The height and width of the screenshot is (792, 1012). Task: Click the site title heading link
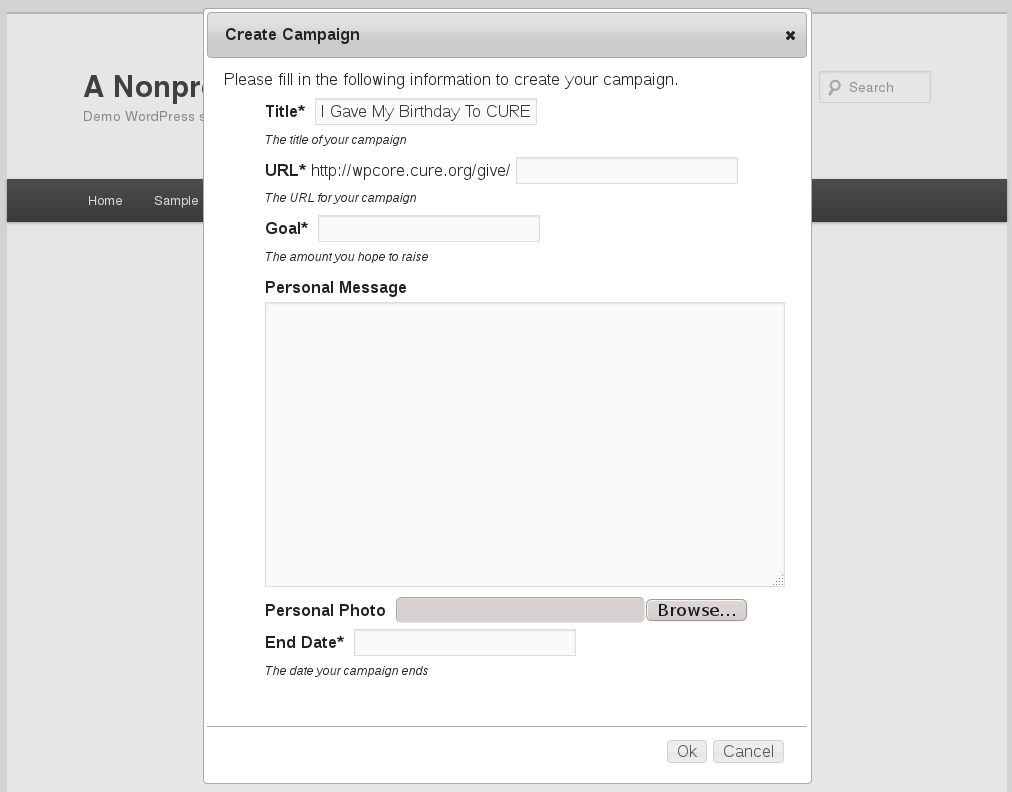[x=143, y=86]
